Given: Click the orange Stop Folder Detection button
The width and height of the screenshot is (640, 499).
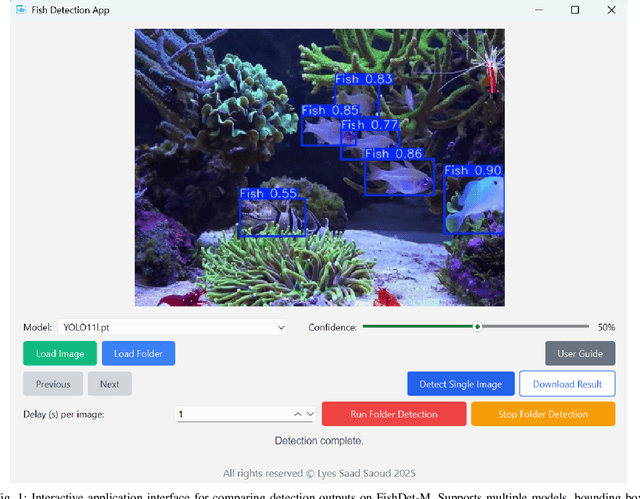Looking at the screenshot, I should pos(543,414).
